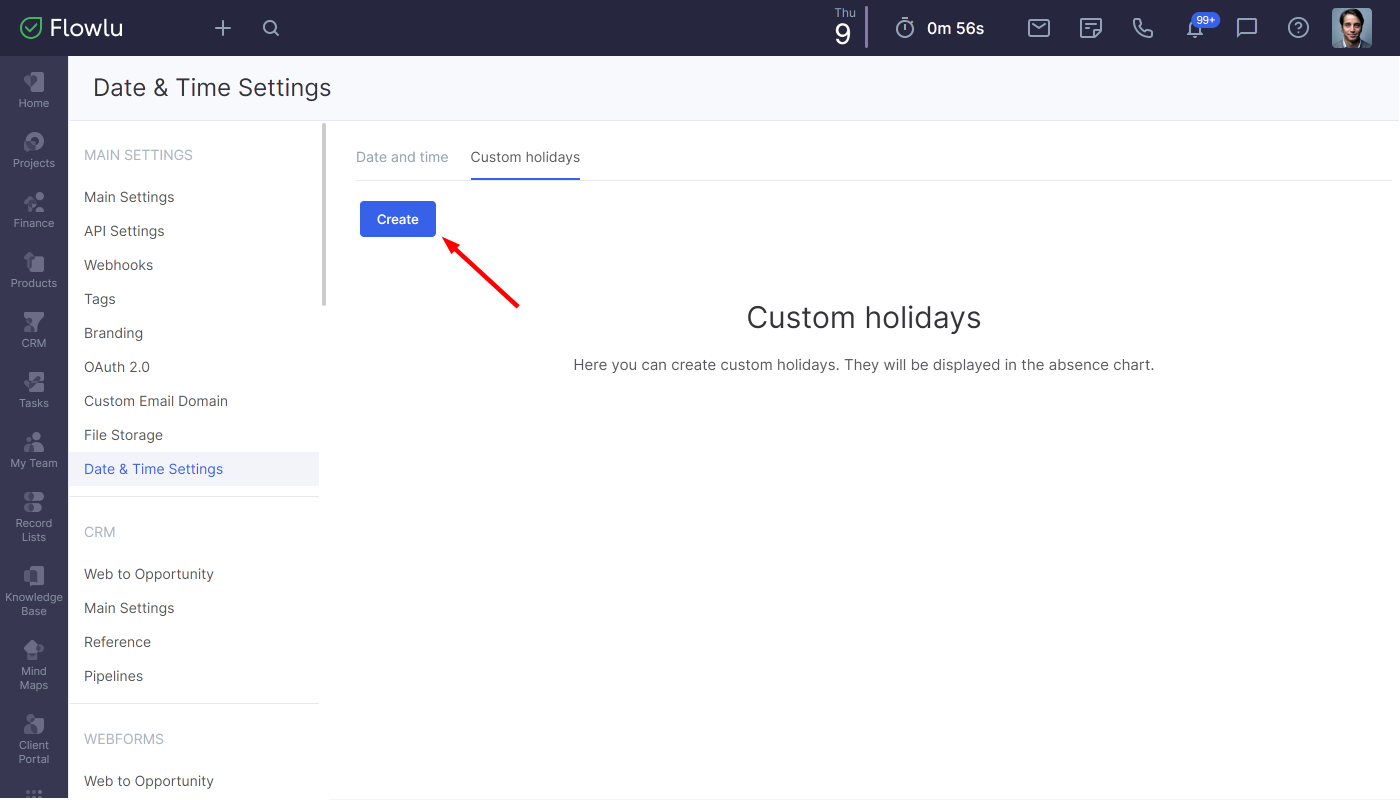Screen dimensions: 1400x800
Task: Switch to the Date and time tab
Action: [402, 157]
